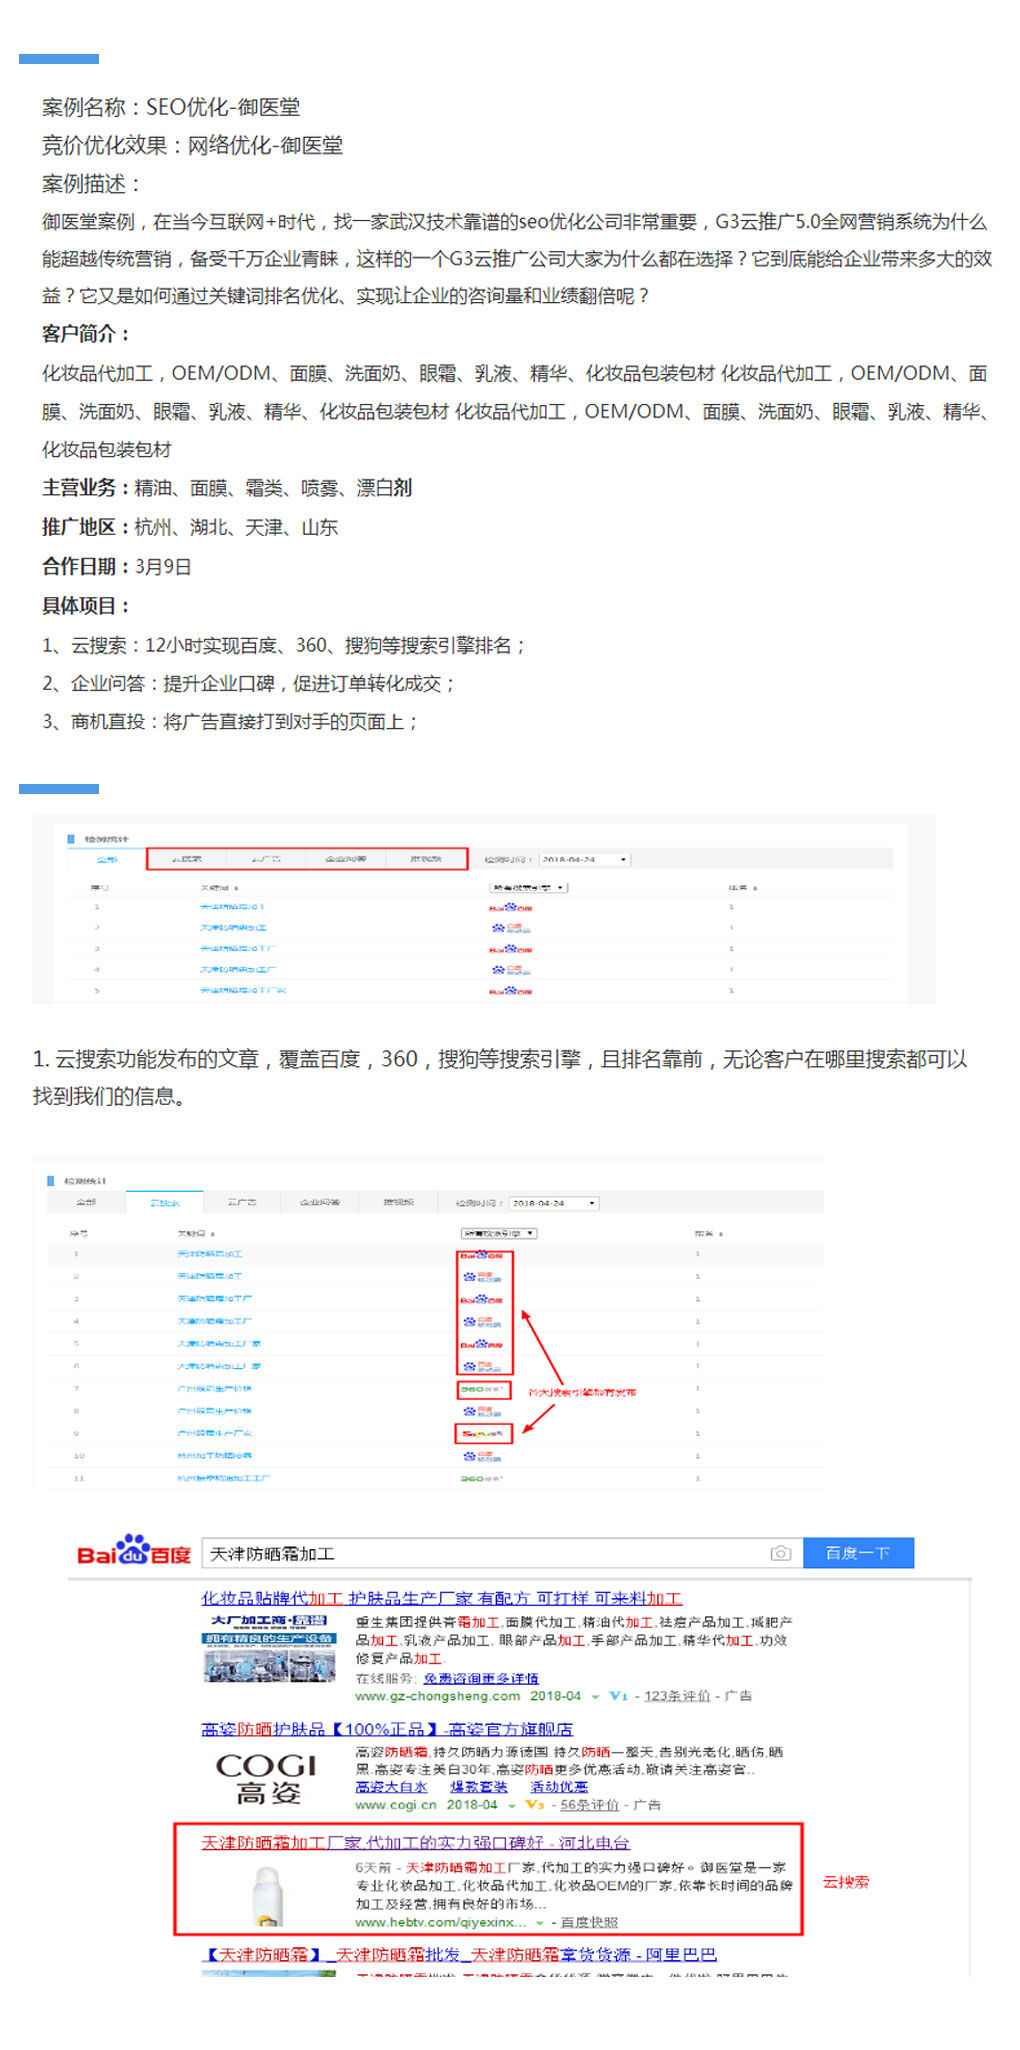Click the 推广地区：杭州、湖北、天津、山东 line
Screen dimensions: 1020x2050
tap(190, 527)
